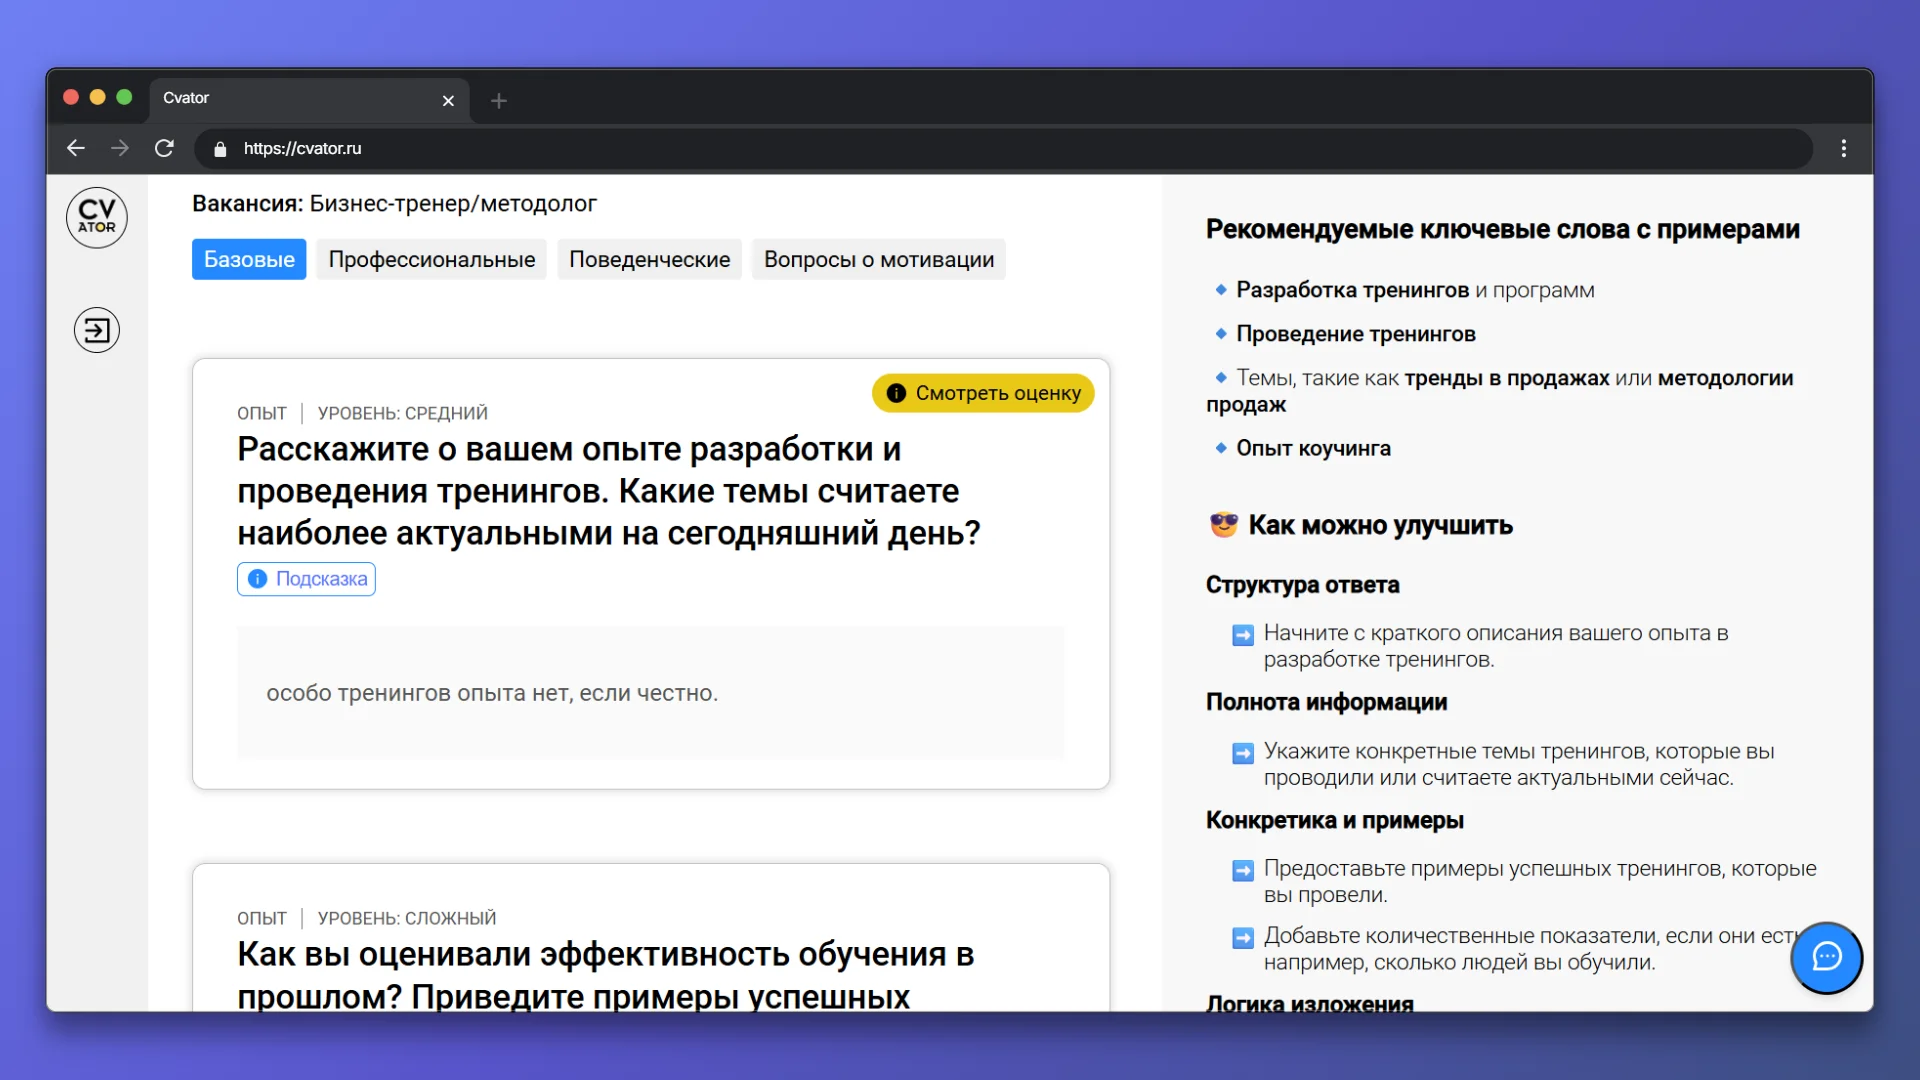Switch to the Профессиональные tab

point(432,259)
